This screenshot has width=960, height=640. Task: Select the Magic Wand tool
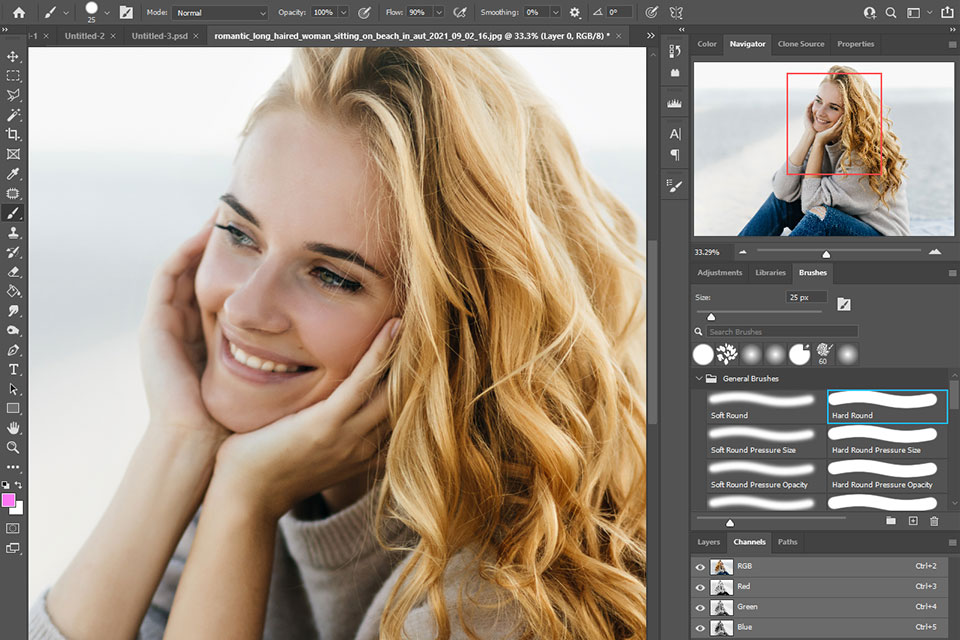13,115
